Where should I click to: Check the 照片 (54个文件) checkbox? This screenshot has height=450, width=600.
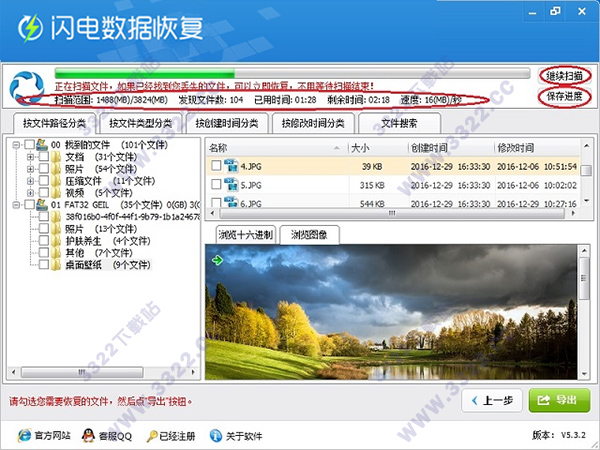click(44, 168)
